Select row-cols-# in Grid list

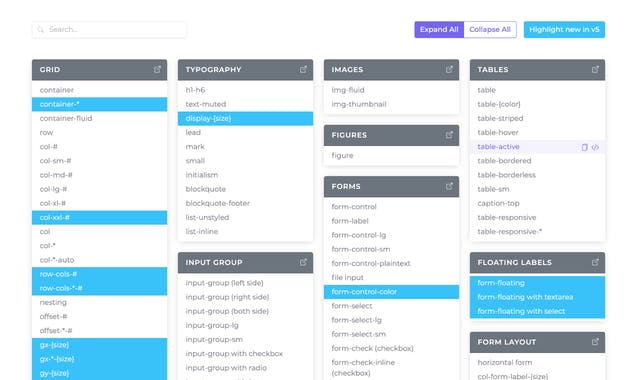tap(100, 274)
